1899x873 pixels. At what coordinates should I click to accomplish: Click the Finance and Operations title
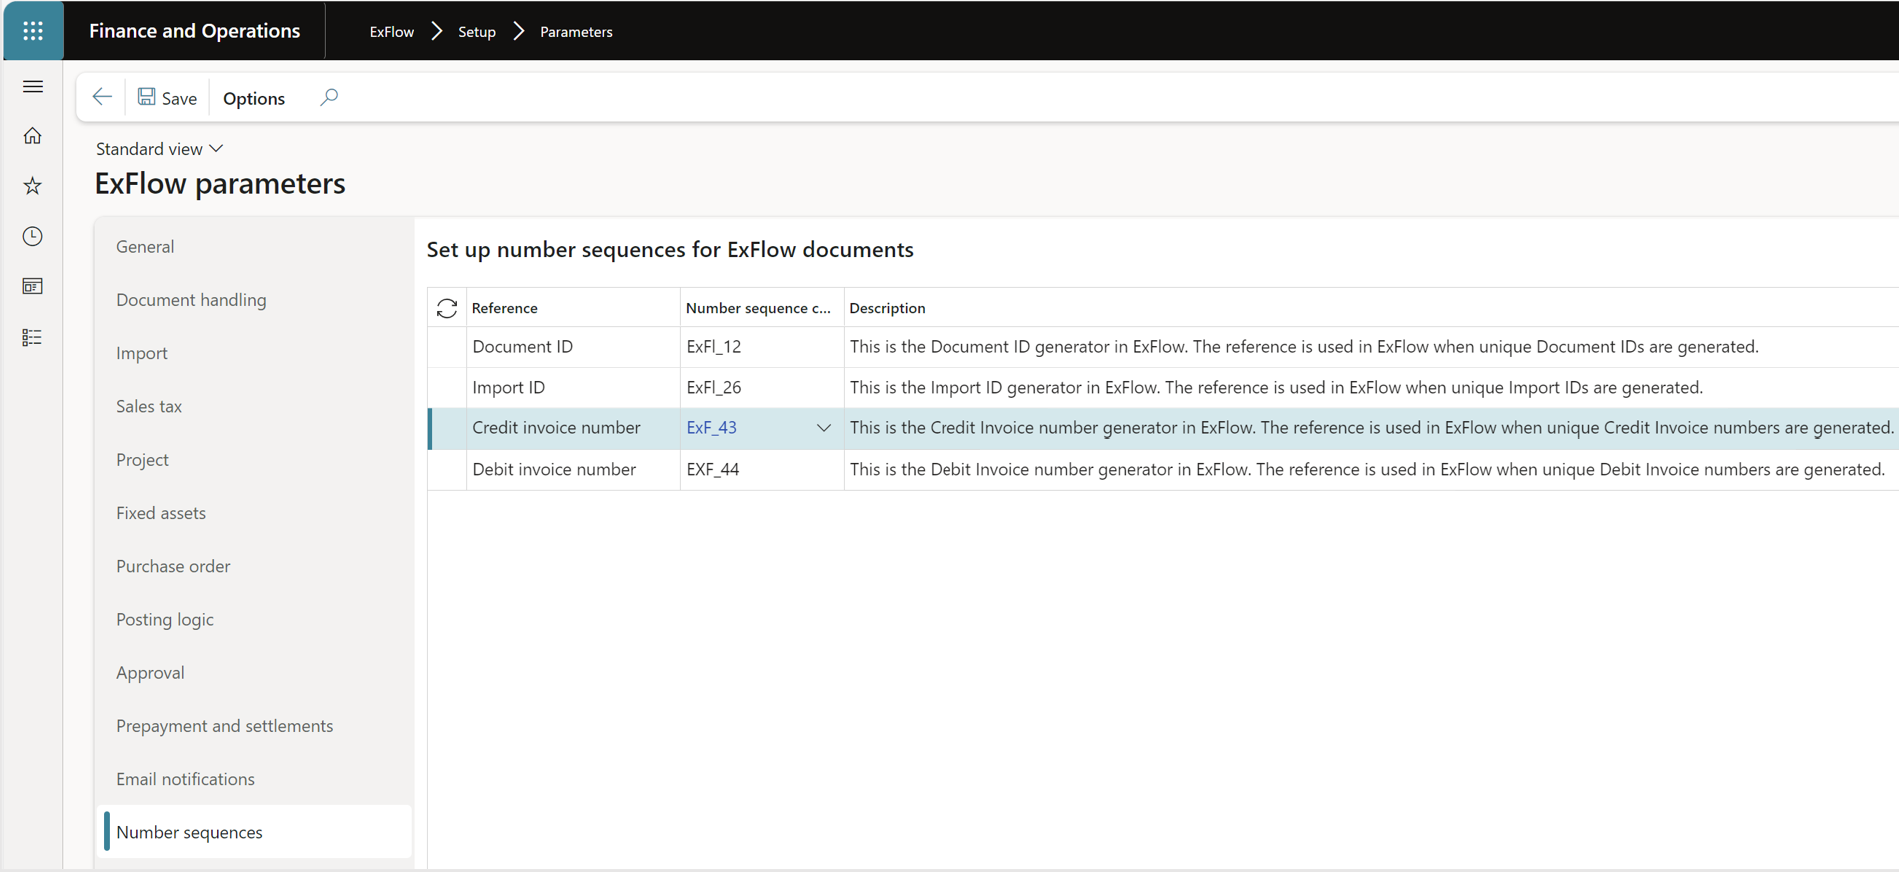pyautogui.click(x=195, y=31)
